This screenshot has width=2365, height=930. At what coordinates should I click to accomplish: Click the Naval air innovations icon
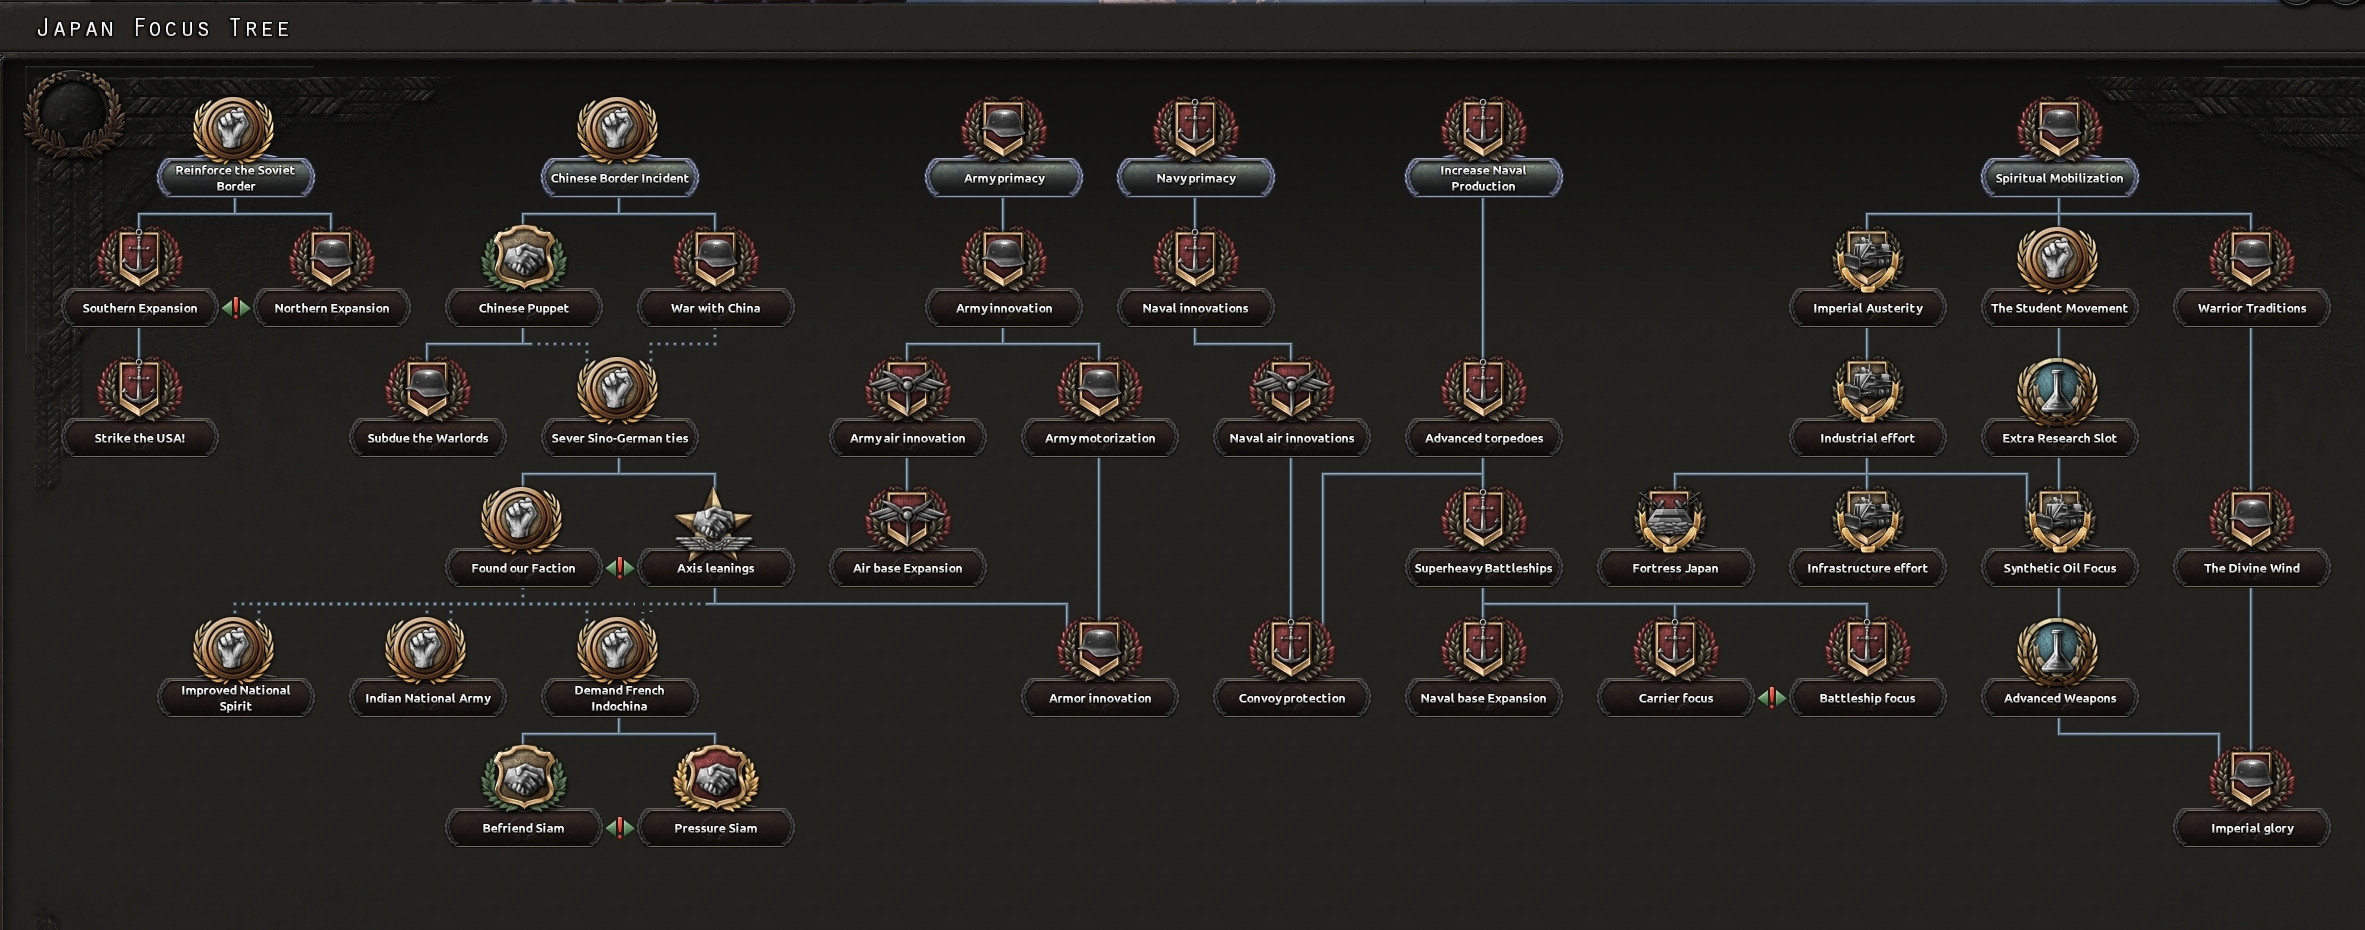tap(1291, 389)
